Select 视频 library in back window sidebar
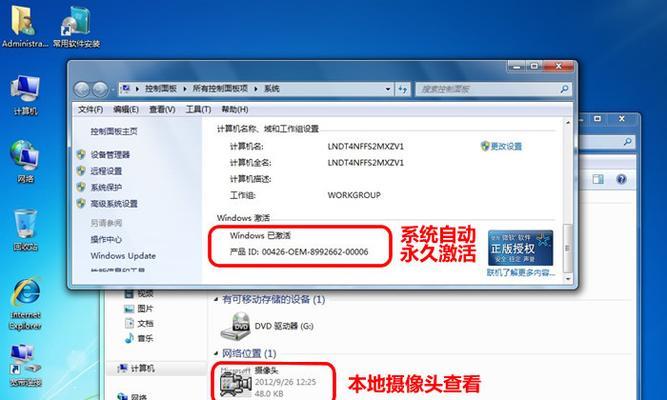 pyautogui.click(x=139, y=293)
